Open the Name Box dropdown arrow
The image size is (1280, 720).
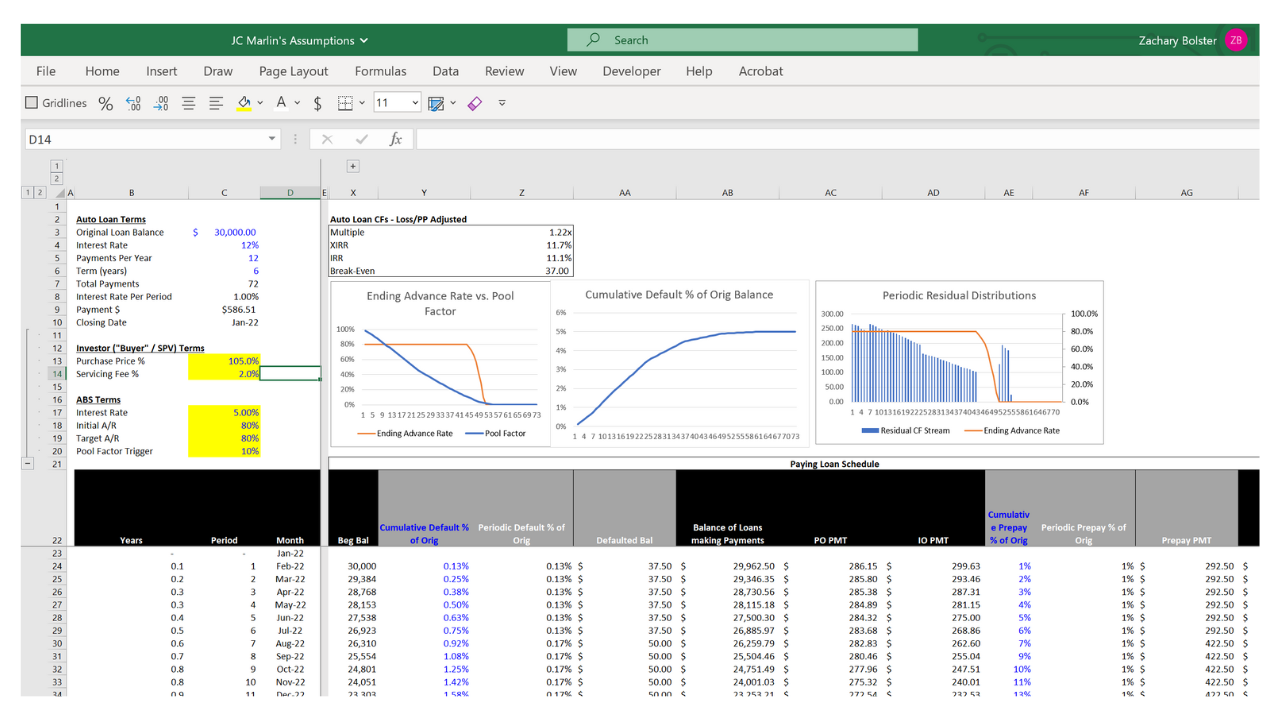pyautogui.click(x=272, y=140)
